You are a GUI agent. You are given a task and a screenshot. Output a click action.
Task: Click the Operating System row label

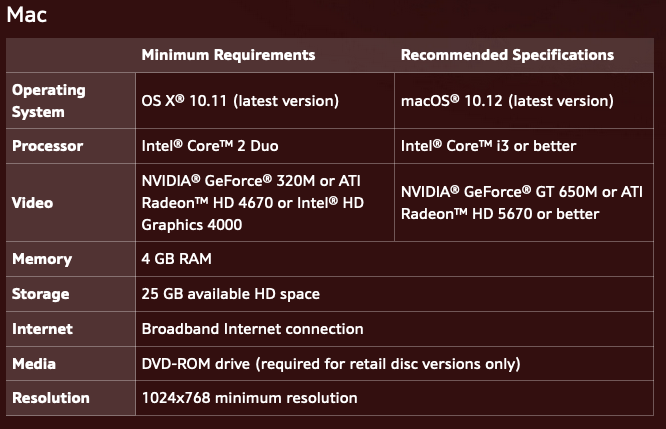tap(48, 101)
